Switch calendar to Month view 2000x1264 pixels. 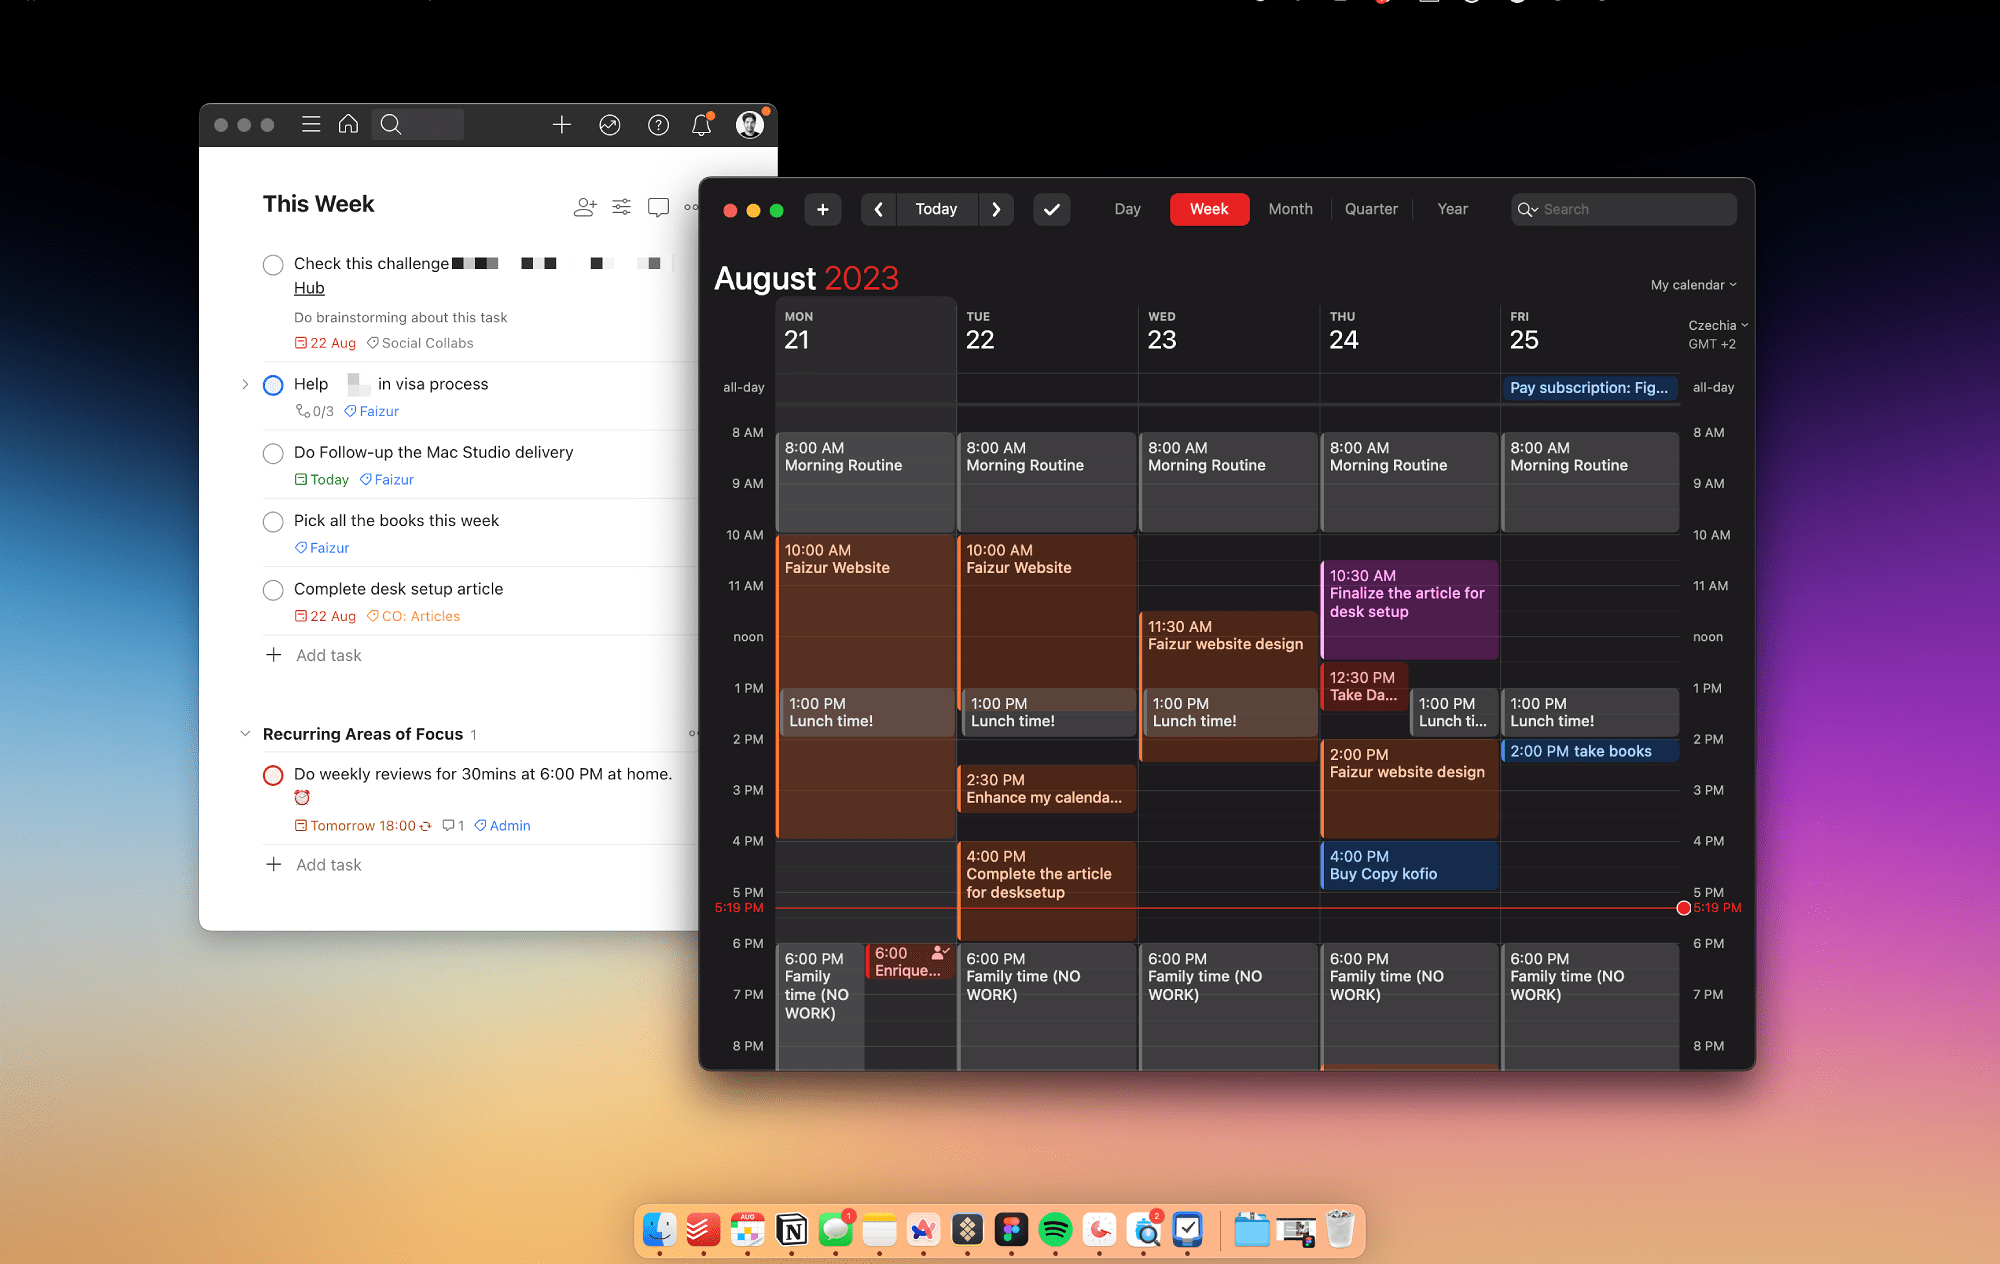[x=1290, y=209]
